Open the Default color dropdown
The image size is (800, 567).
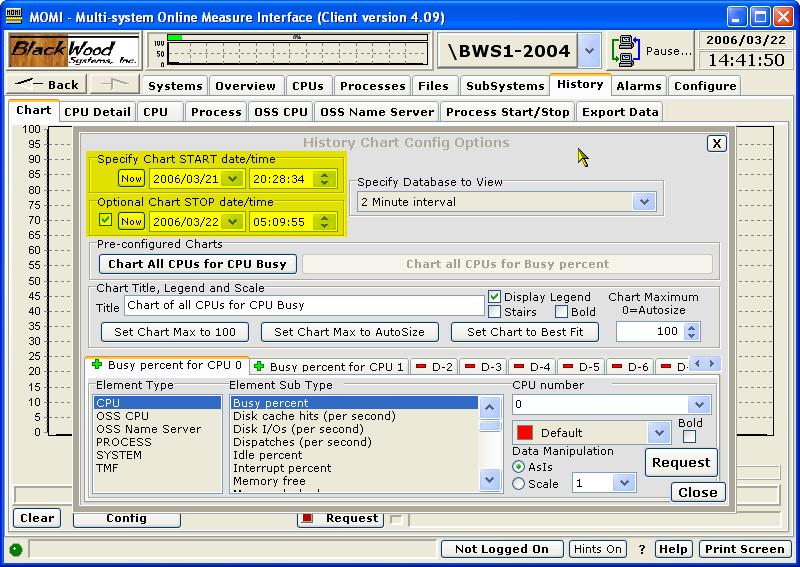click(659, 433)
